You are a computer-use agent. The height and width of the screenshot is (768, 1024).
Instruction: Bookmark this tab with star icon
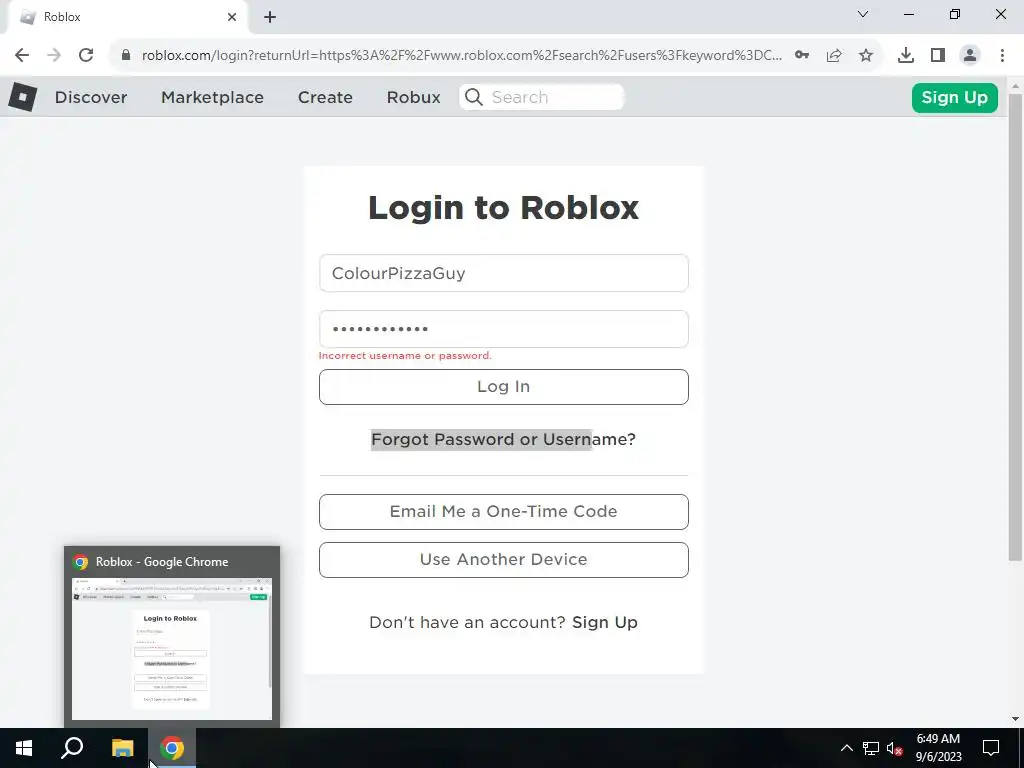pyautogui.click(x=866, y=56)
